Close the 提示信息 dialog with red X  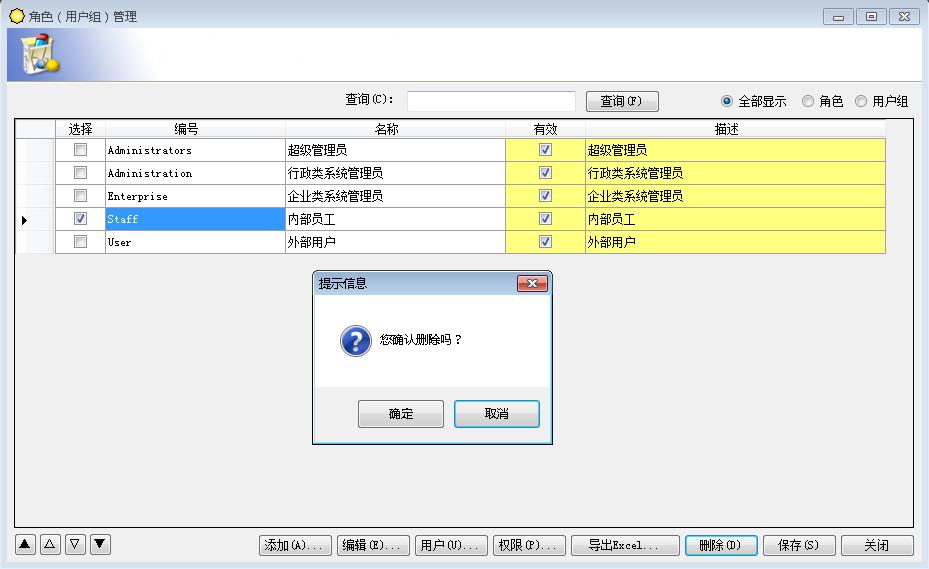pyautogui.click(x=532, y=283)
